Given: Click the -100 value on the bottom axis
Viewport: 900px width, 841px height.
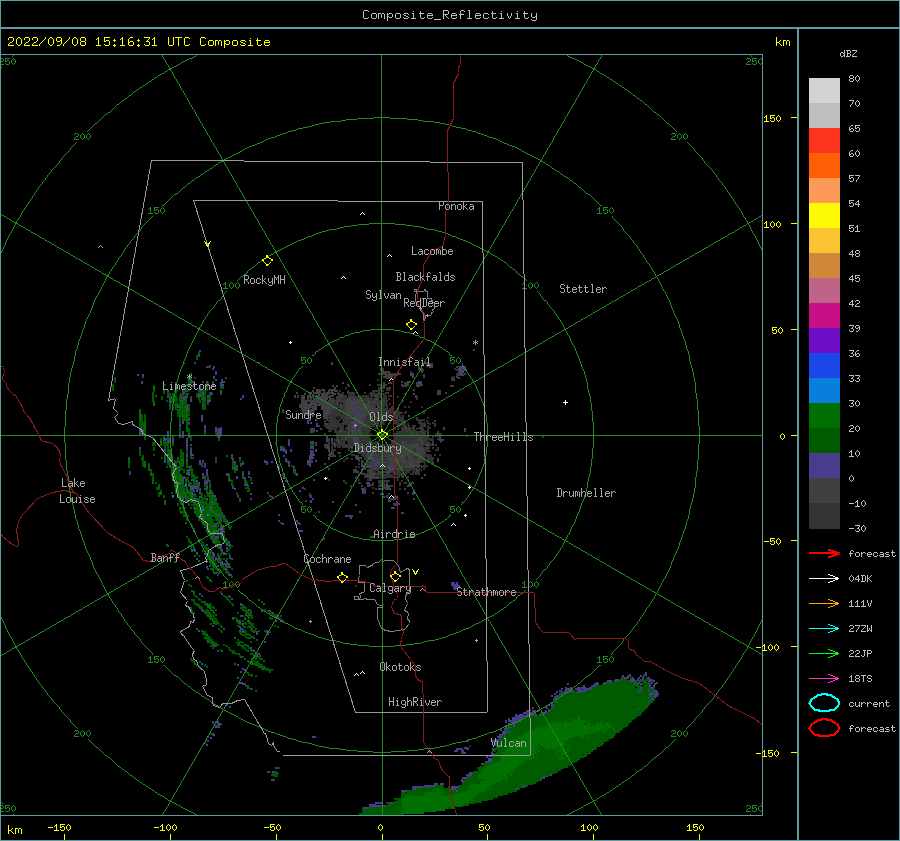Looking at the screenshot, I should coord(165,827).
